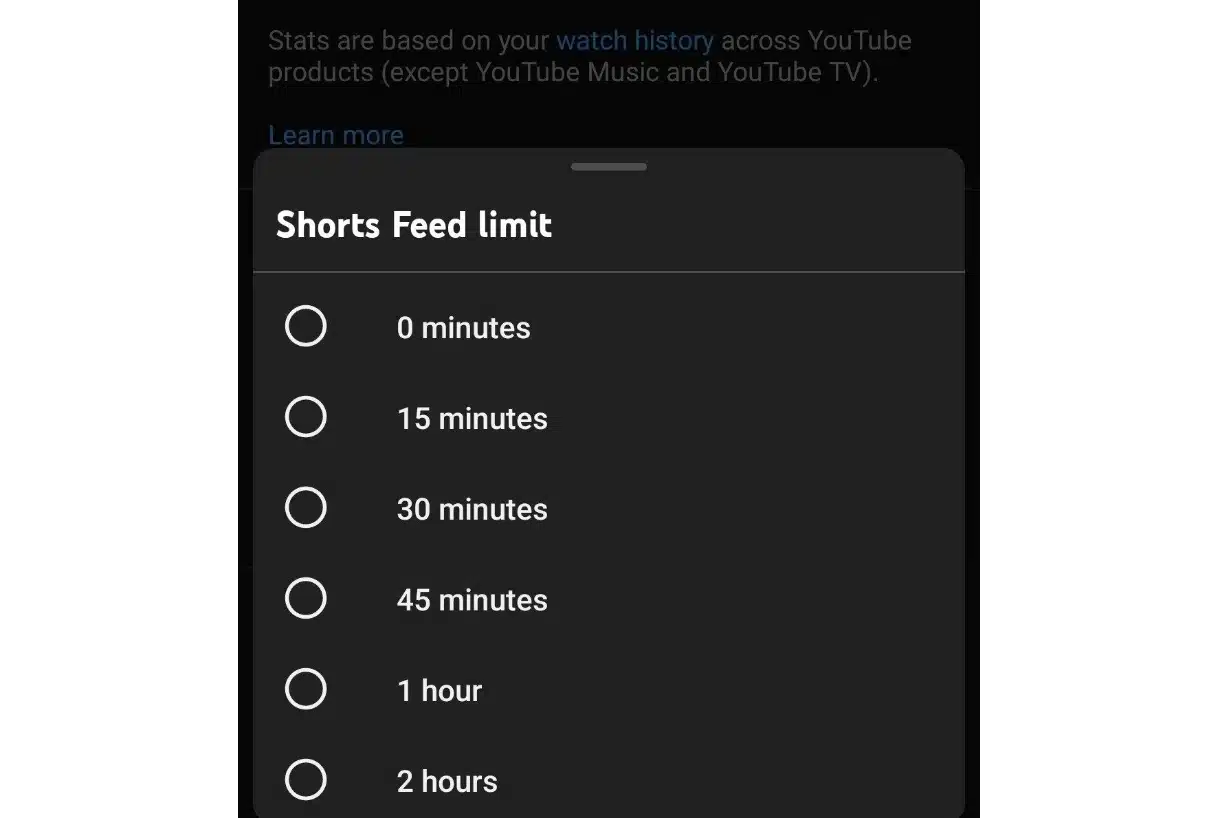This screenshot has height=818, width=1218.
Task: Select the 2 hours radio button
Action: point(306,780)
